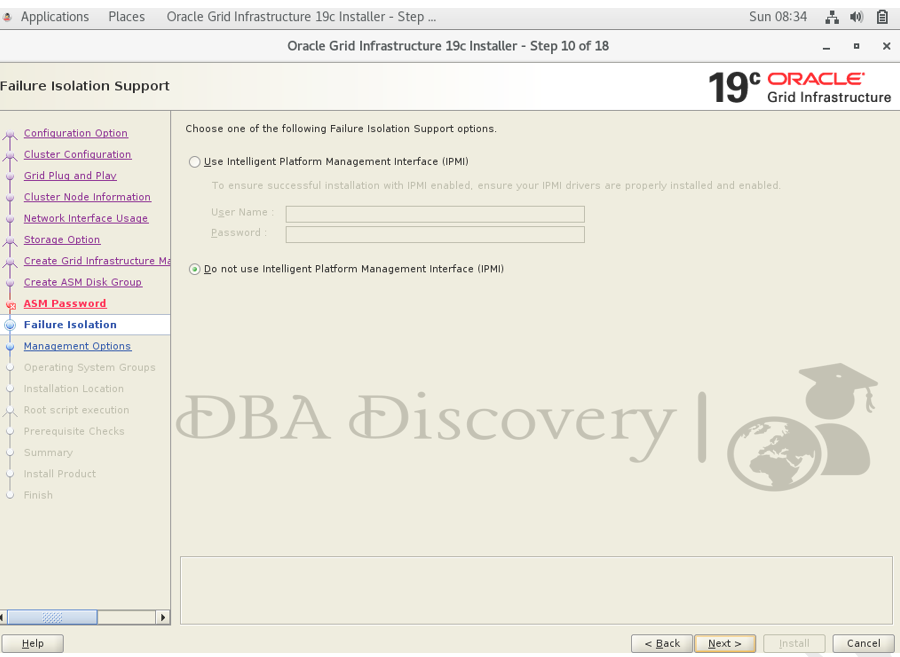Click the Help button
The width and height of the screenshot is (900, 657).
[32, 643]
